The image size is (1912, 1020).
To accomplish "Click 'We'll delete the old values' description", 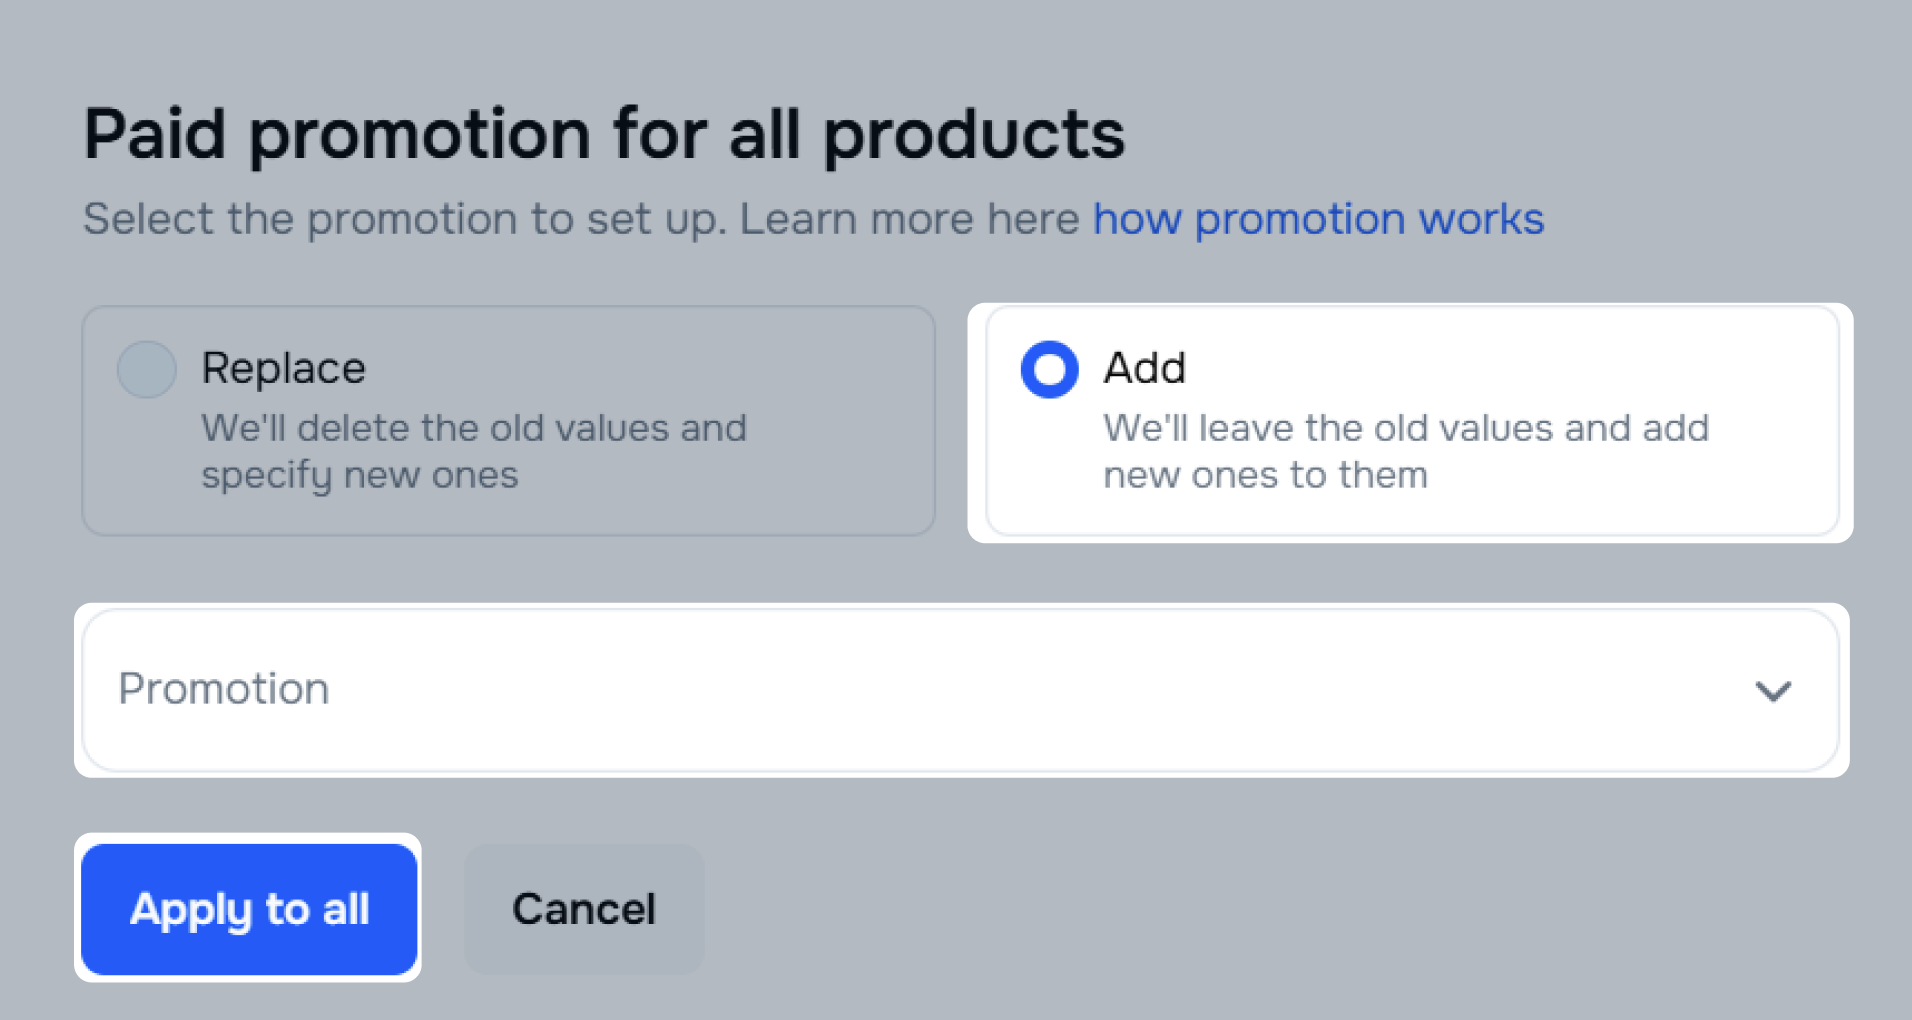I will click(x=474, y=428).
